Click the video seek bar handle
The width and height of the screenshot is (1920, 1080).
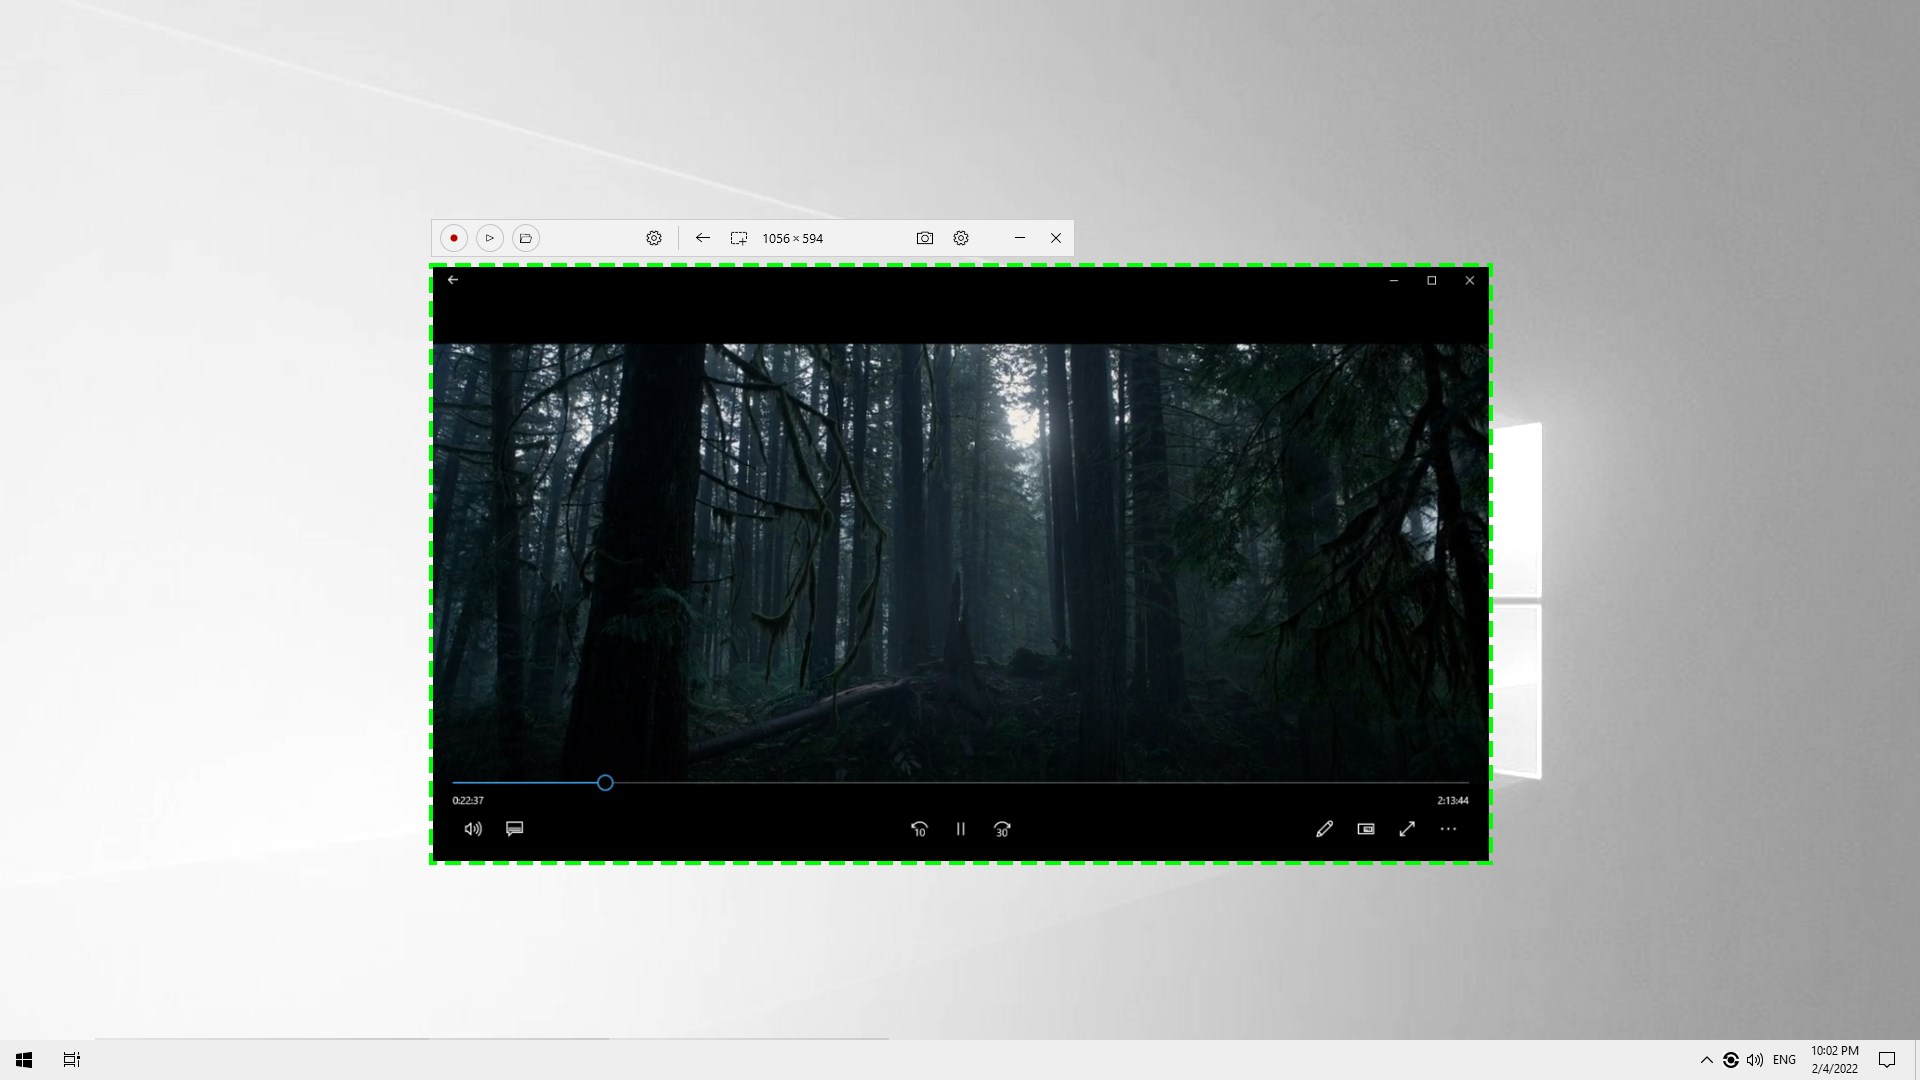click(x=605, y=783)
